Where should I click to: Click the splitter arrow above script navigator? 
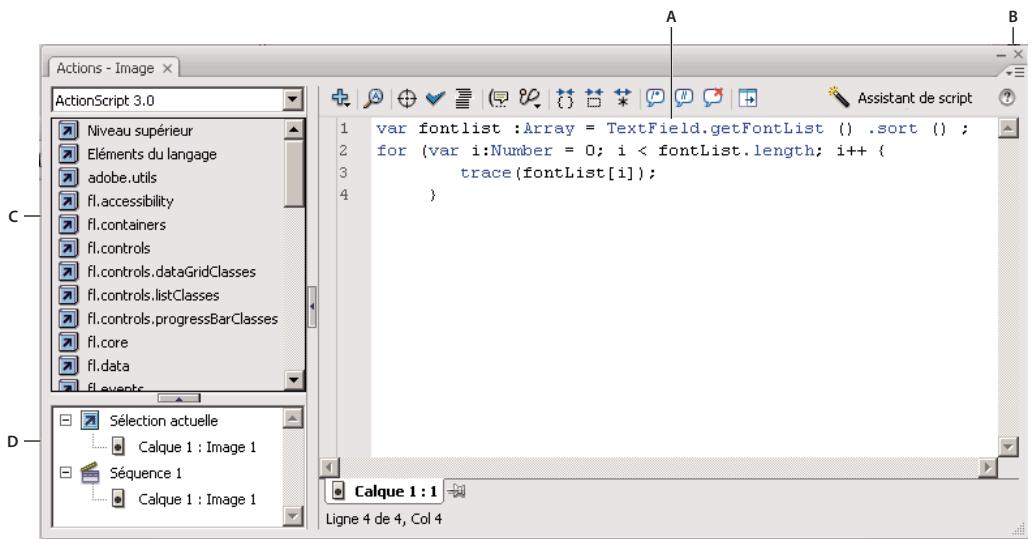(179, 398)
